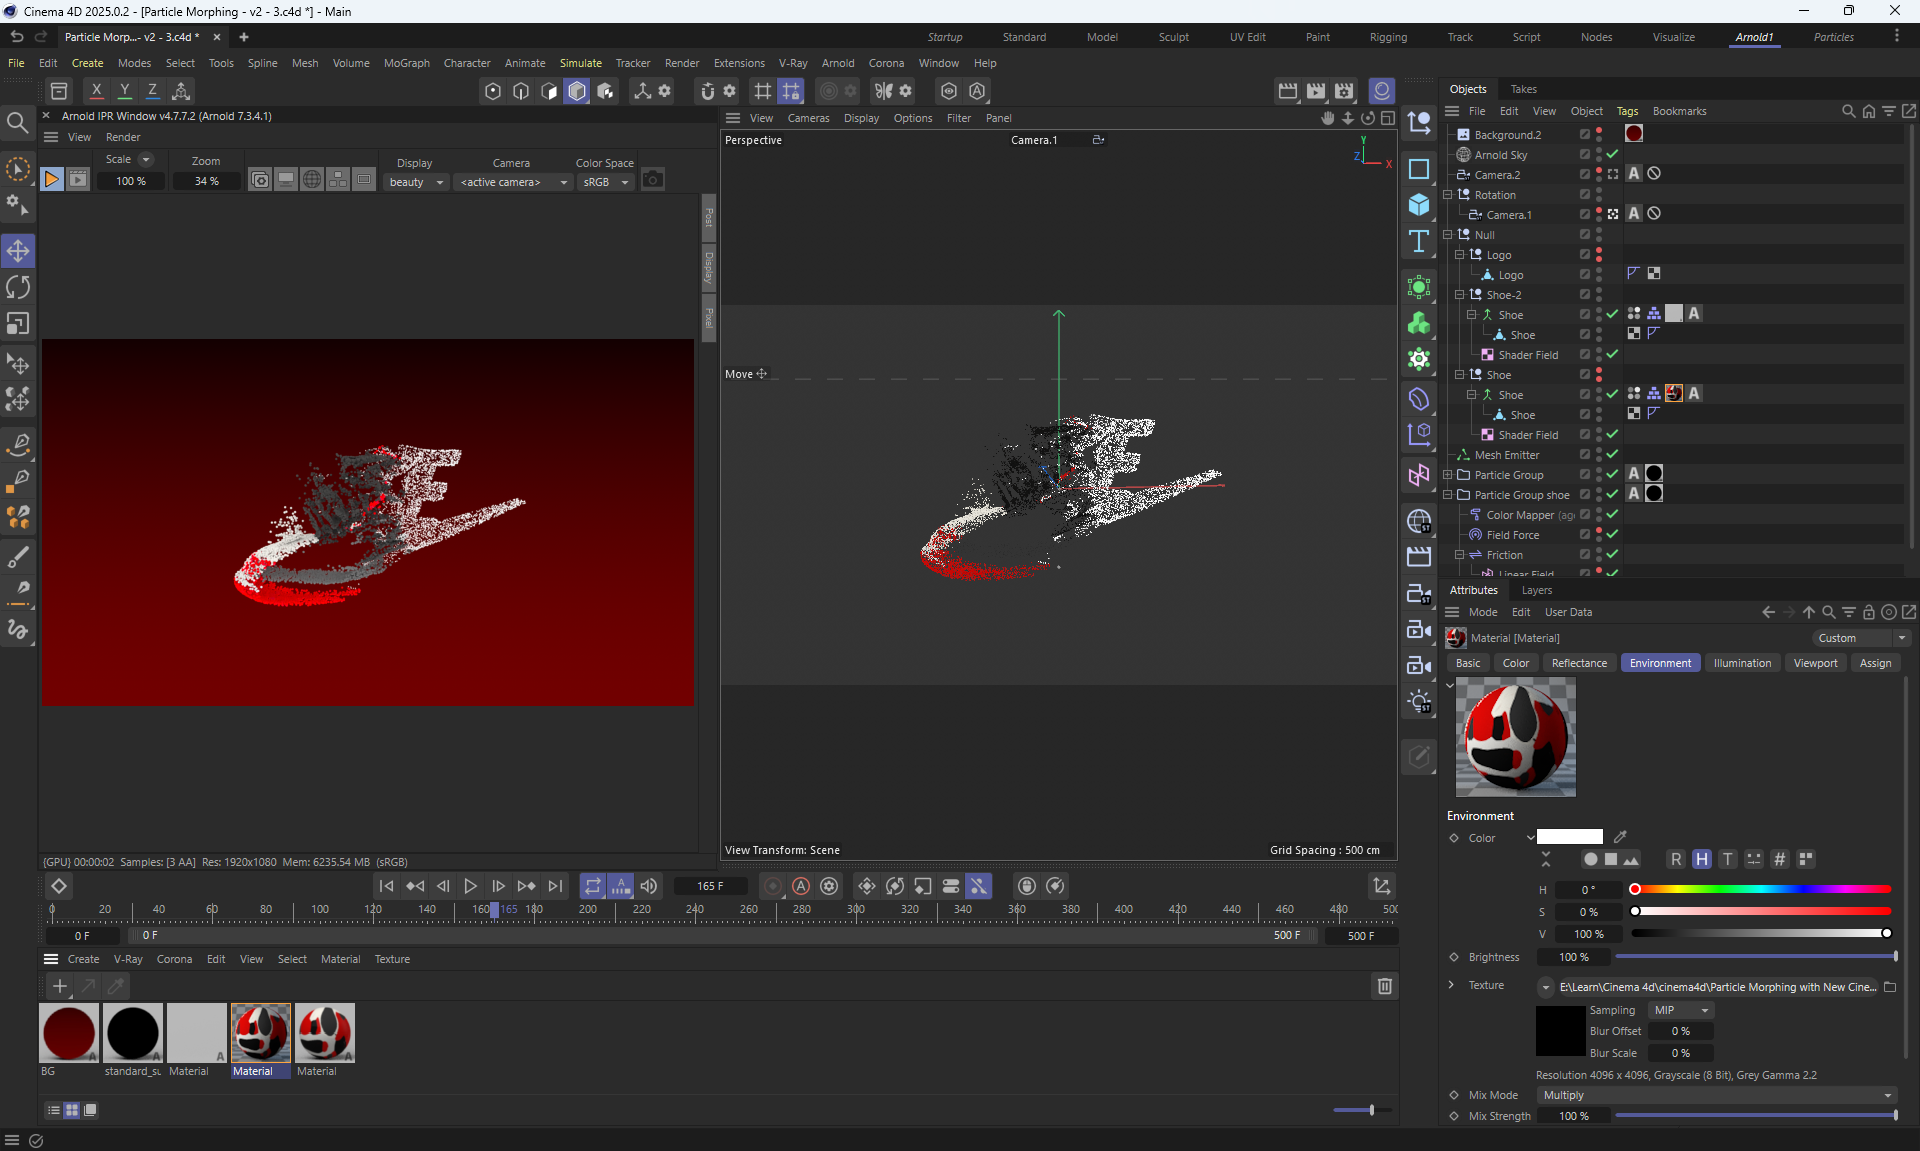The height and width of the screenshot is (1151, 1920).
Task: Open the beauty Display dropdown
Action: click(x=416, y=182)
